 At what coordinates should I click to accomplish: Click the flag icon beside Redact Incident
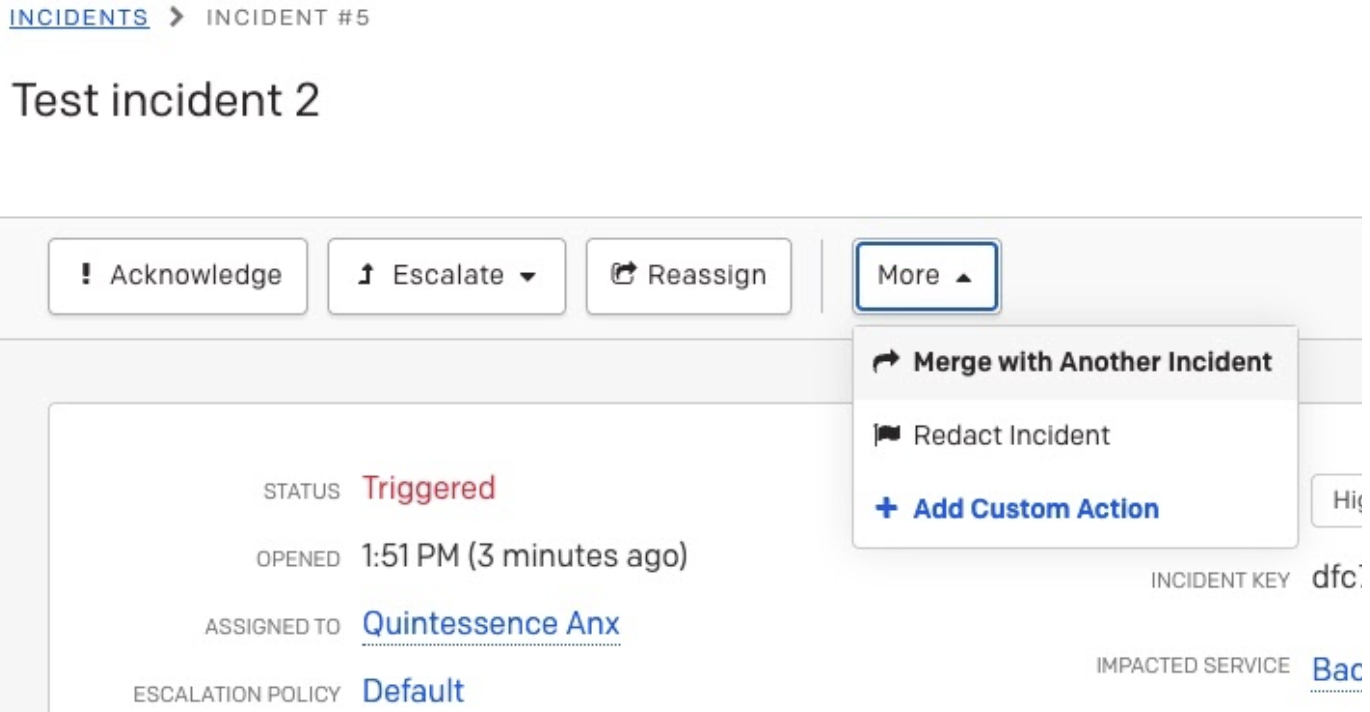pyautogui.click(x=886, y=435)
